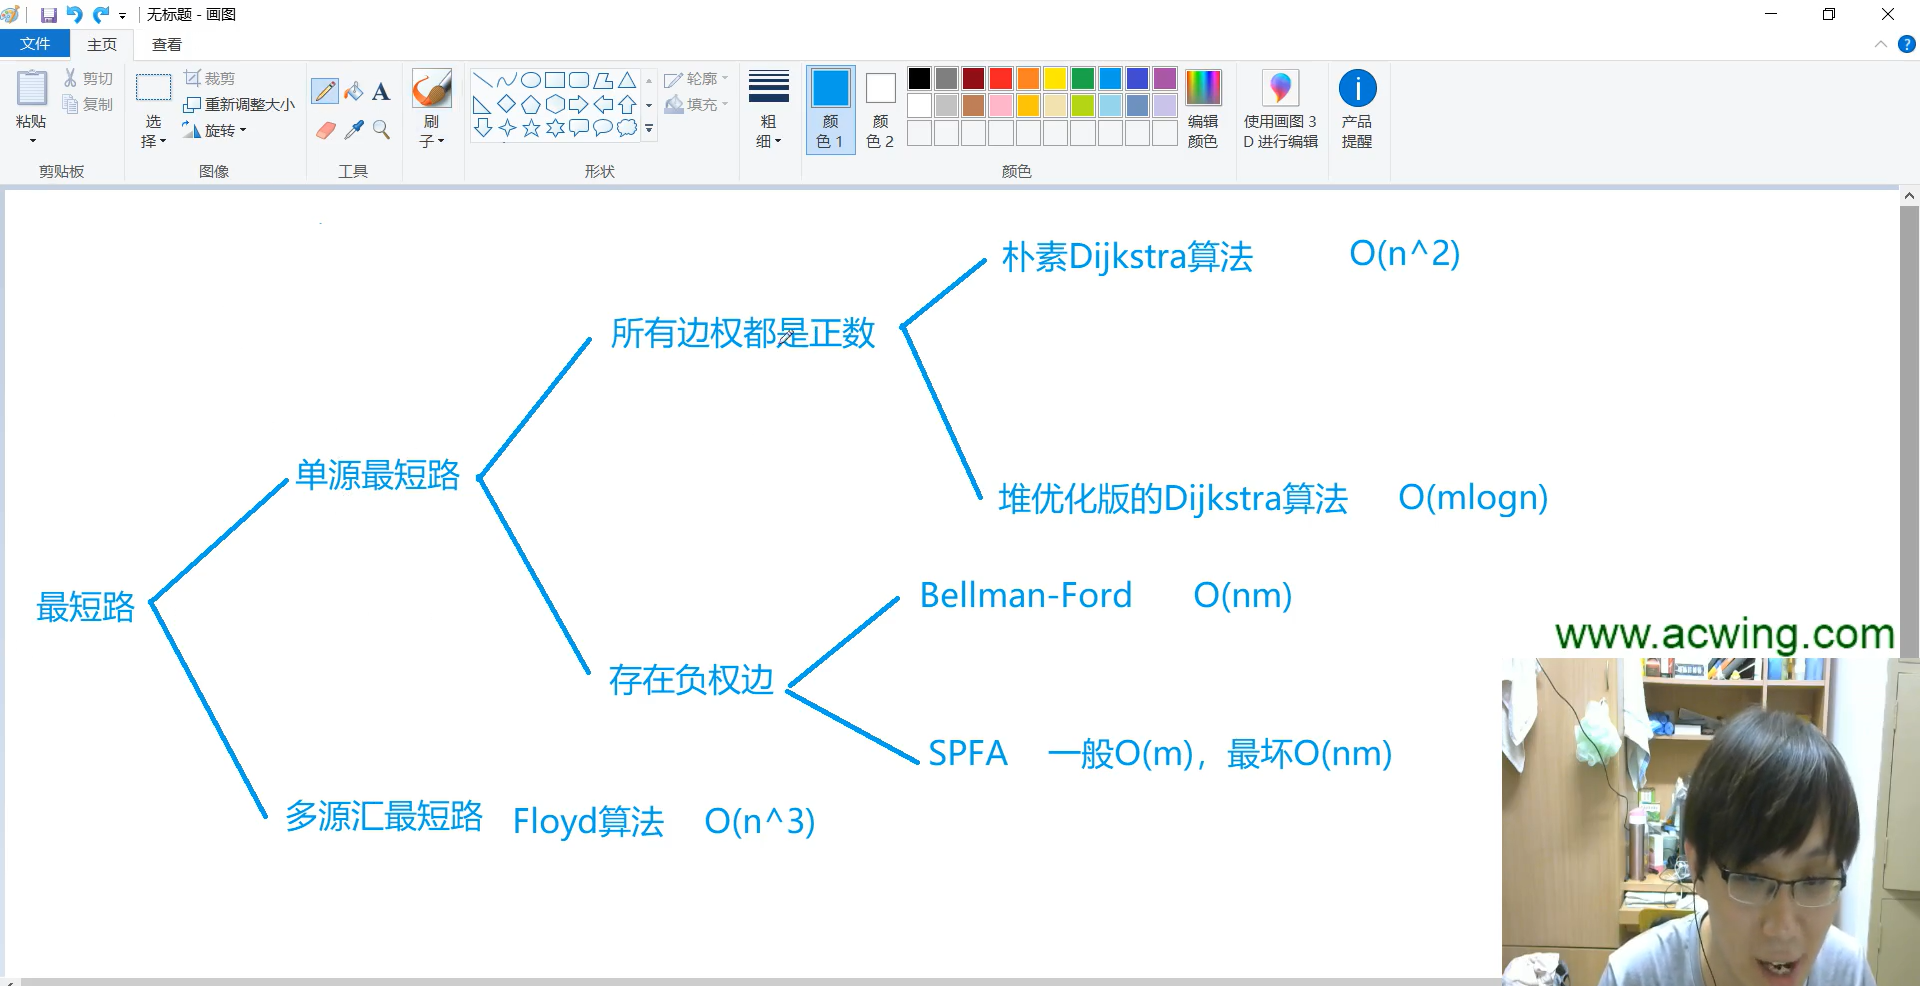
Task: Open the 文件 menu tab
Action: click(x=35, y=44)
